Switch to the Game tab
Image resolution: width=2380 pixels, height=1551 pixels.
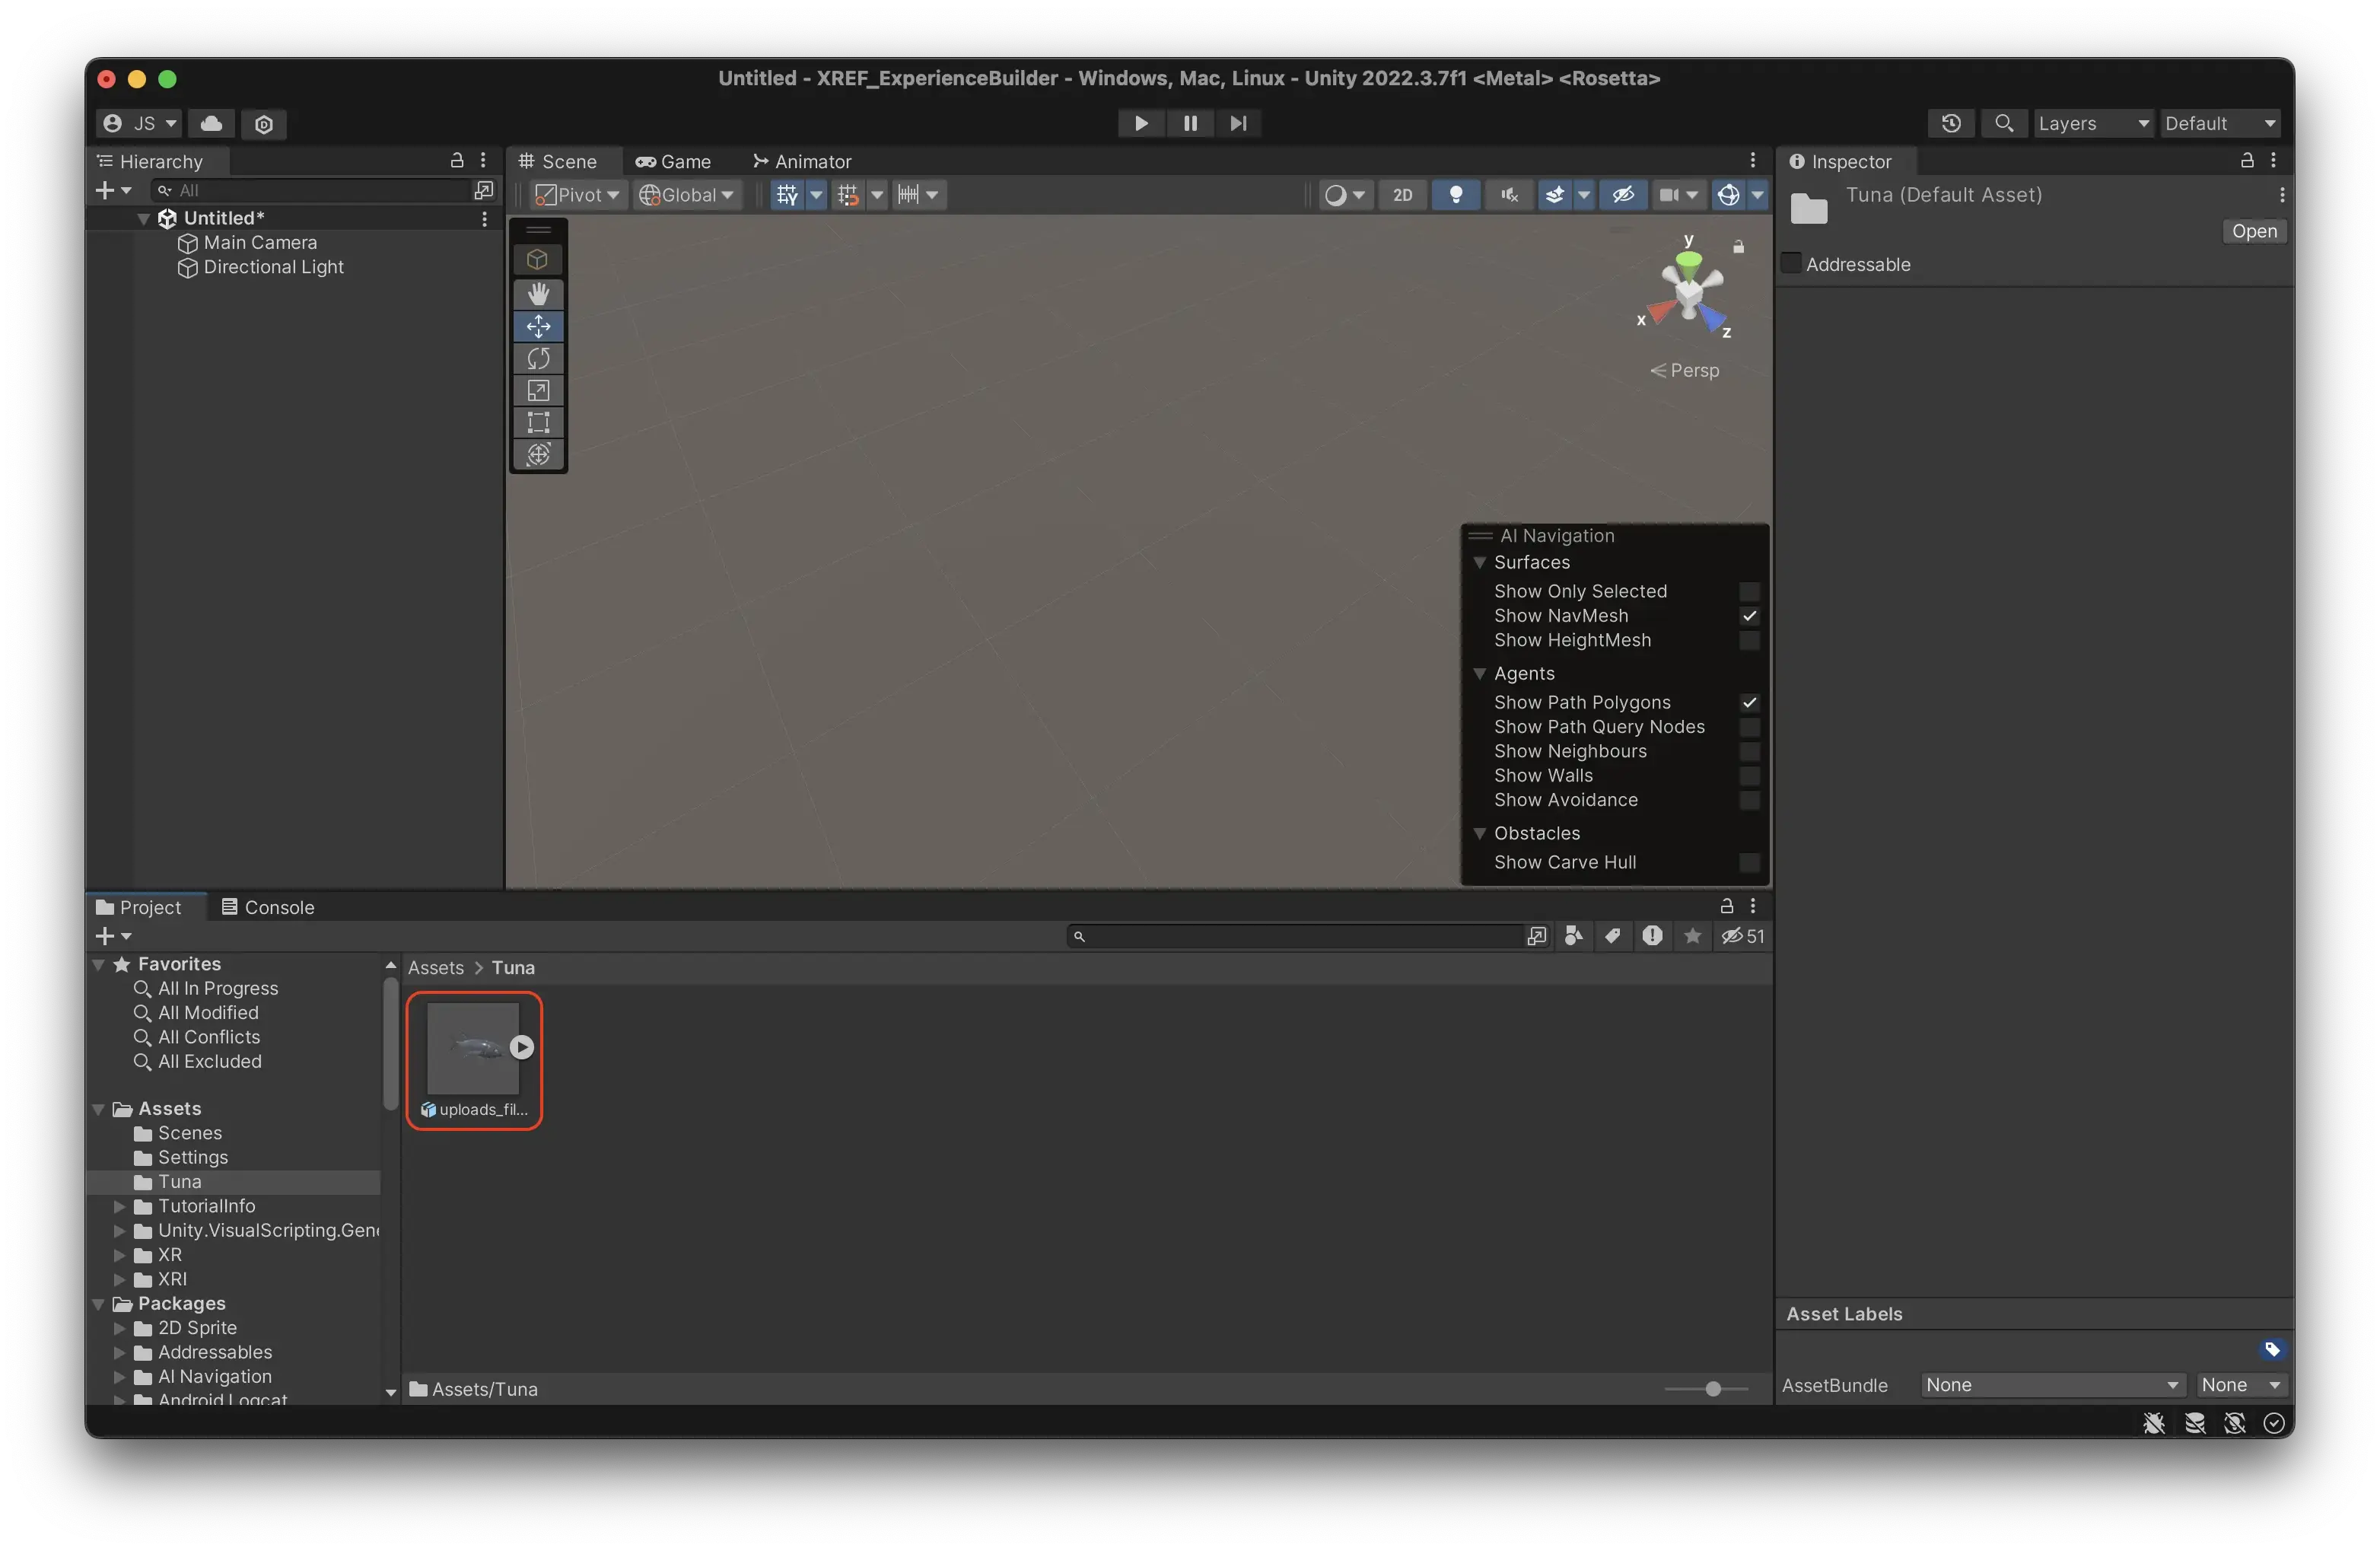point(674,162)
